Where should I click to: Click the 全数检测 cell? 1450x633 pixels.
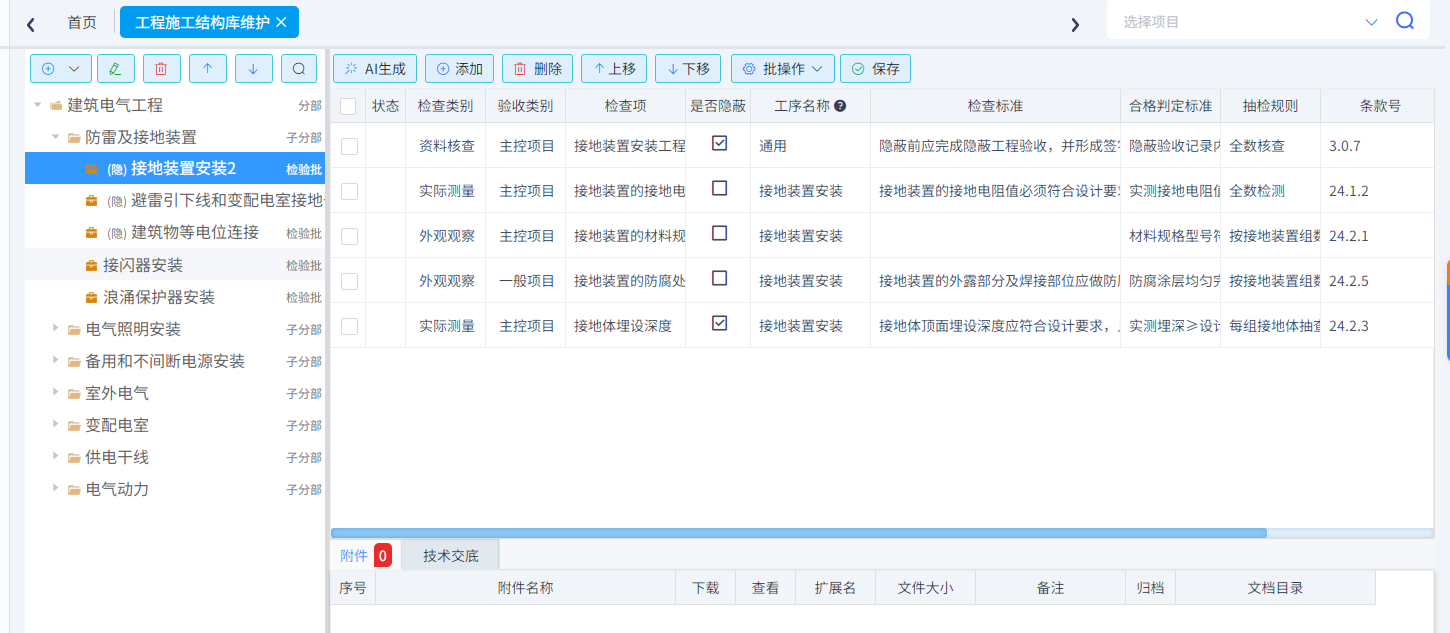tap(1270, 191)
